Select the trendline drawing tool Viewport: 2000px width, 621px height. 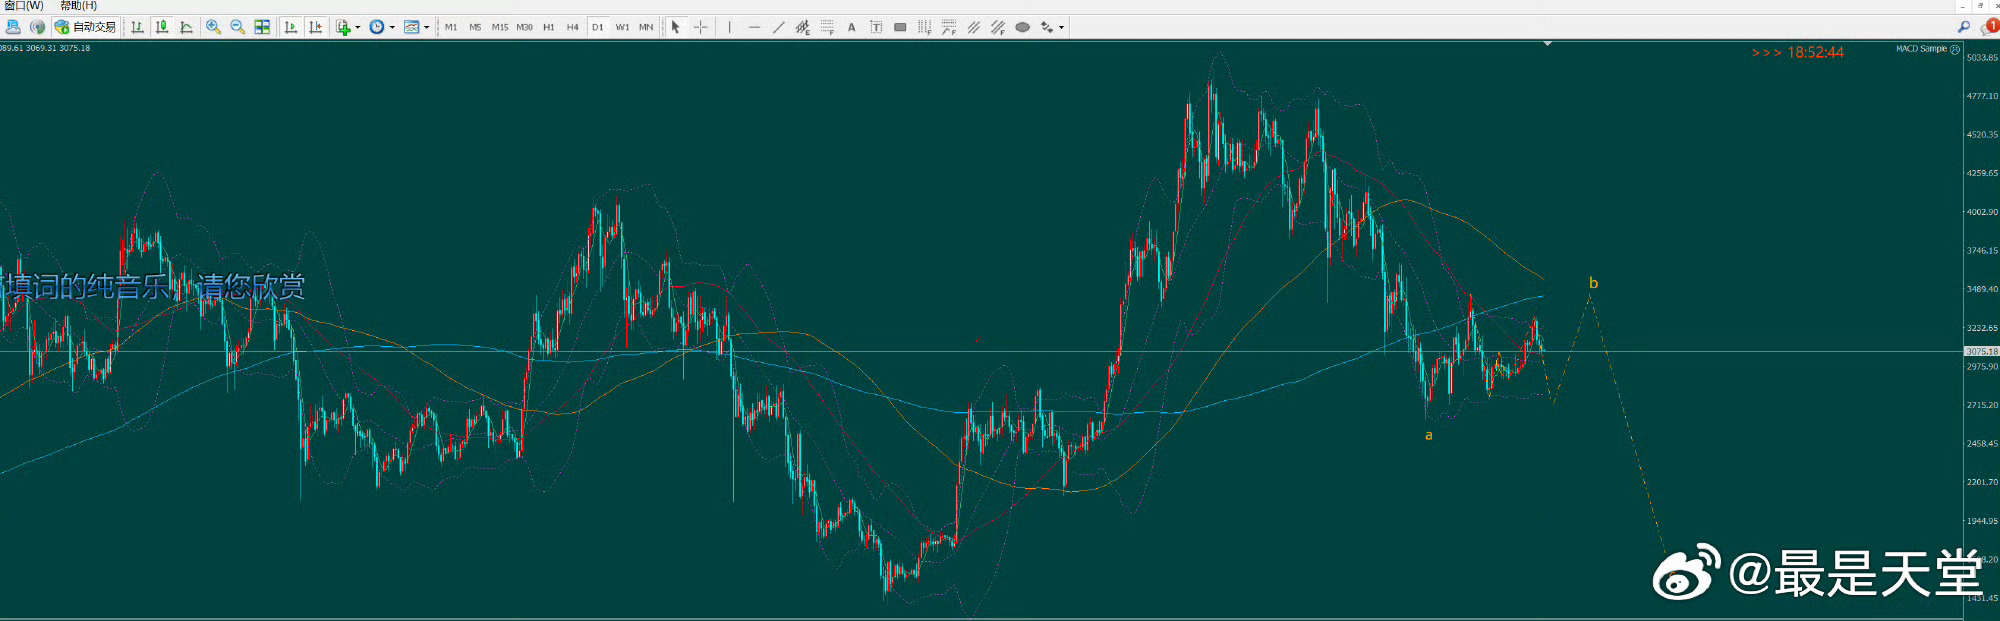click(x=779, y=27)
